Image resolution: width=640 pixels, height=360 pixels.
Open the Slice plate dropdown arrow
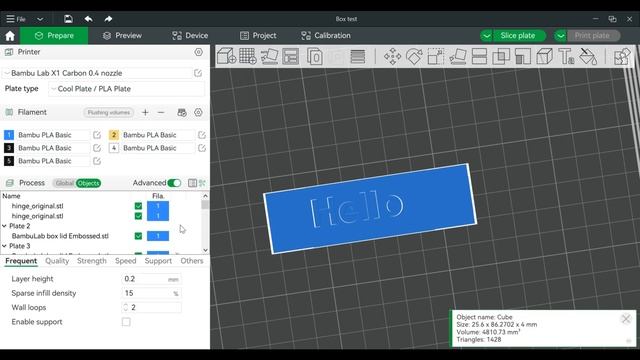[487, 36]
